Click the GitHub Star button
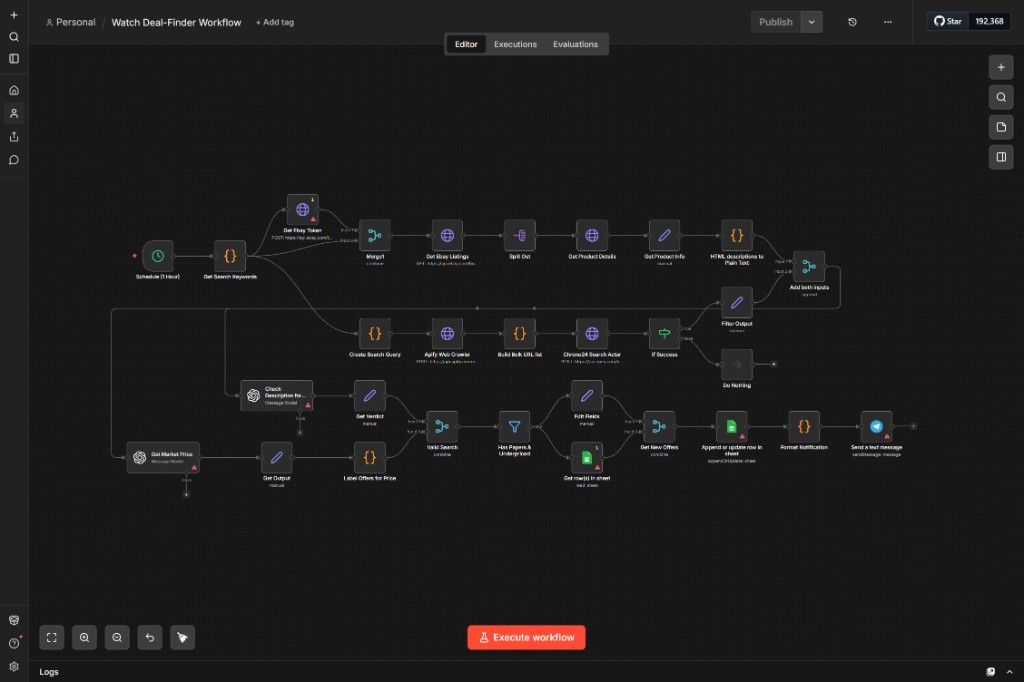Image resolution: width=1024 pixels, height=682 pixels. (948, 22)
